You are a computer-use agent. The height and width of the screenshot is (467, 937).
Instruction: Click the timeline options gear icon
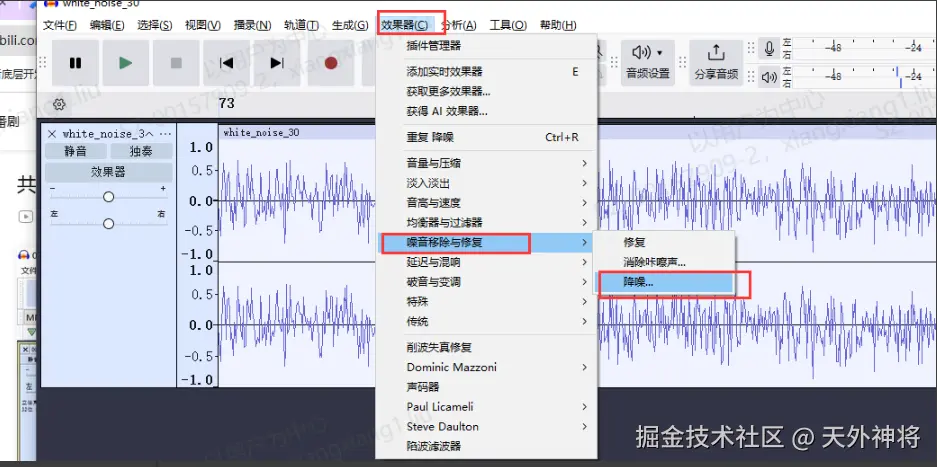tap(59, 104)
